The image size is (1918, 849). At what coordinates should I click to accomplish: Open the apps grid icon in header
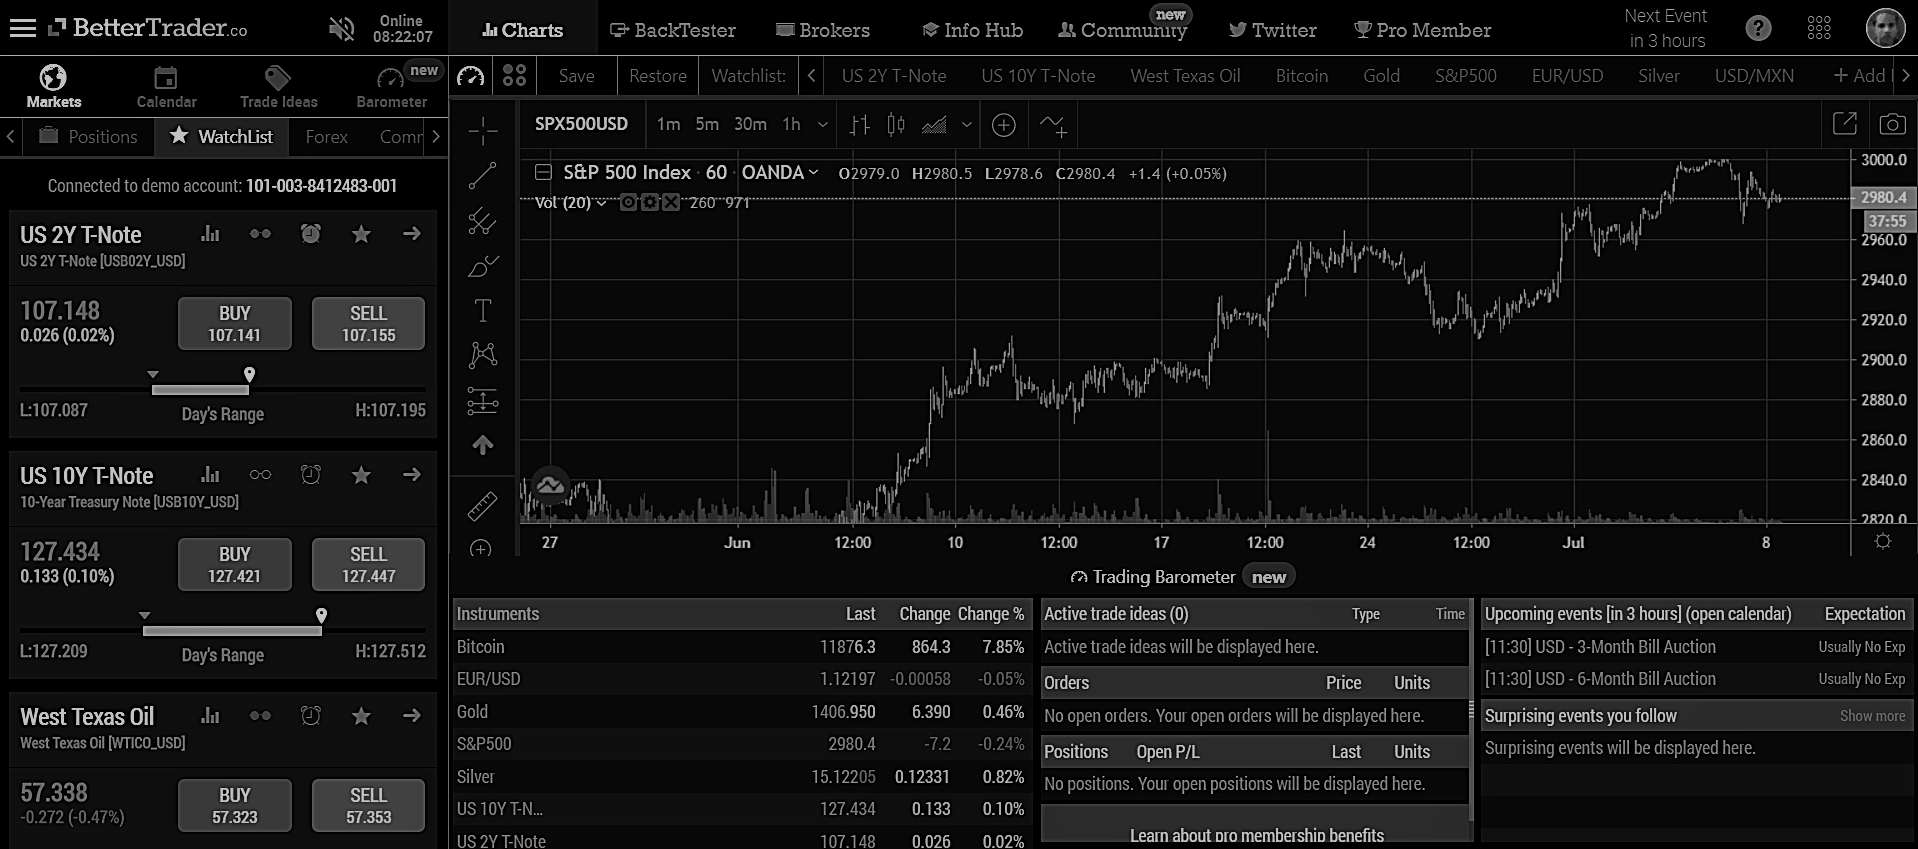point(1819,28)
